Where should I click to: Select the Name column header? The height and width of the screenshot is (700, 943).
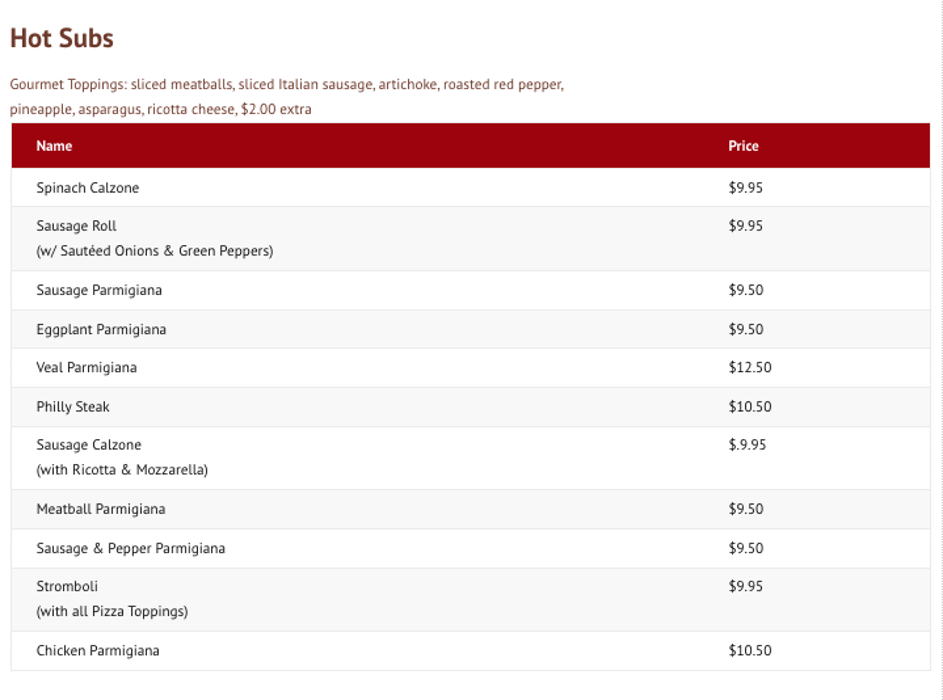point(54,146)
